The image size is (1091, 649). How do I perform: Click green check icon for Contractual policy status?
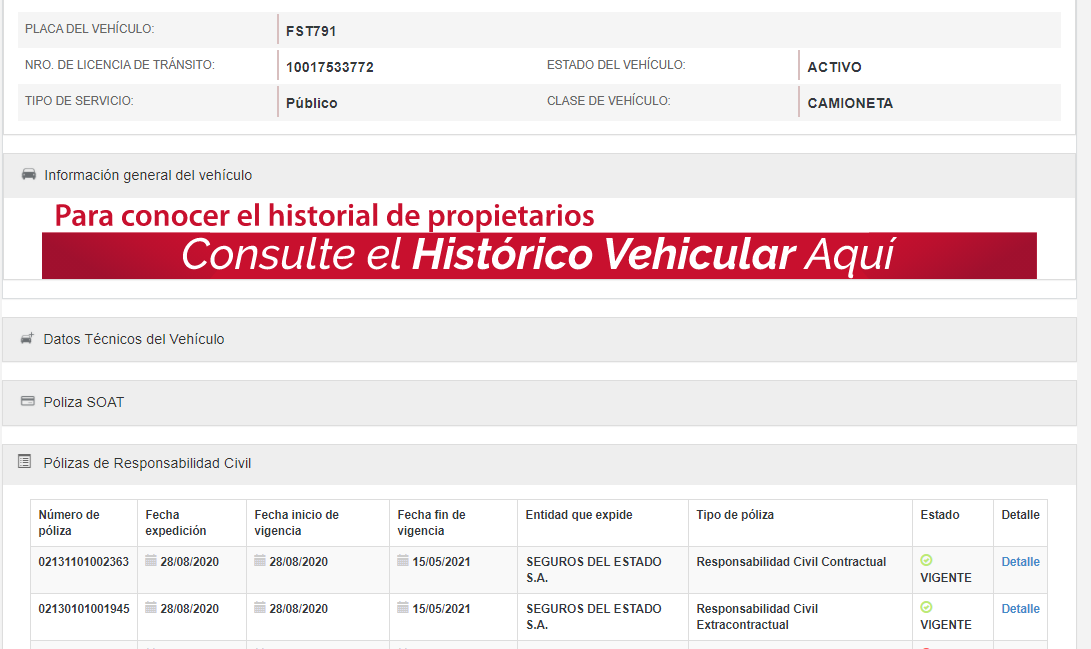[x=926, y=560]
